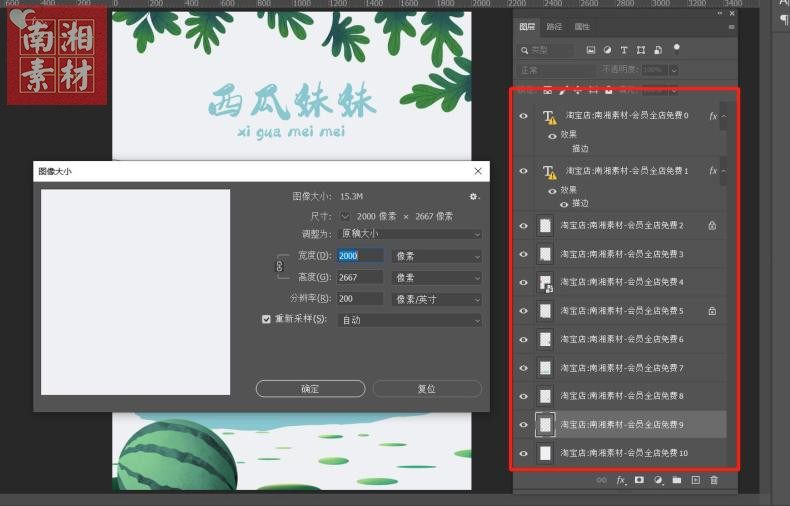Open the resolution unit dropdown
790x506 pixels.
tap(437, 299)
